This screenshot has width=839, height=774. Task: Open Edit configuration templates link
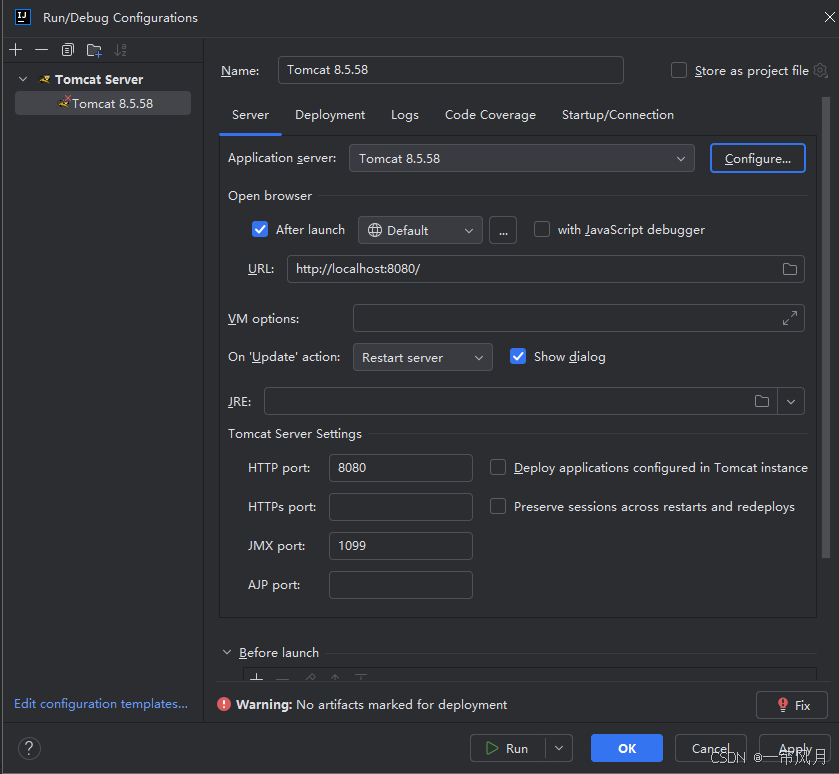pyautogui.click(x=101, y=704)
